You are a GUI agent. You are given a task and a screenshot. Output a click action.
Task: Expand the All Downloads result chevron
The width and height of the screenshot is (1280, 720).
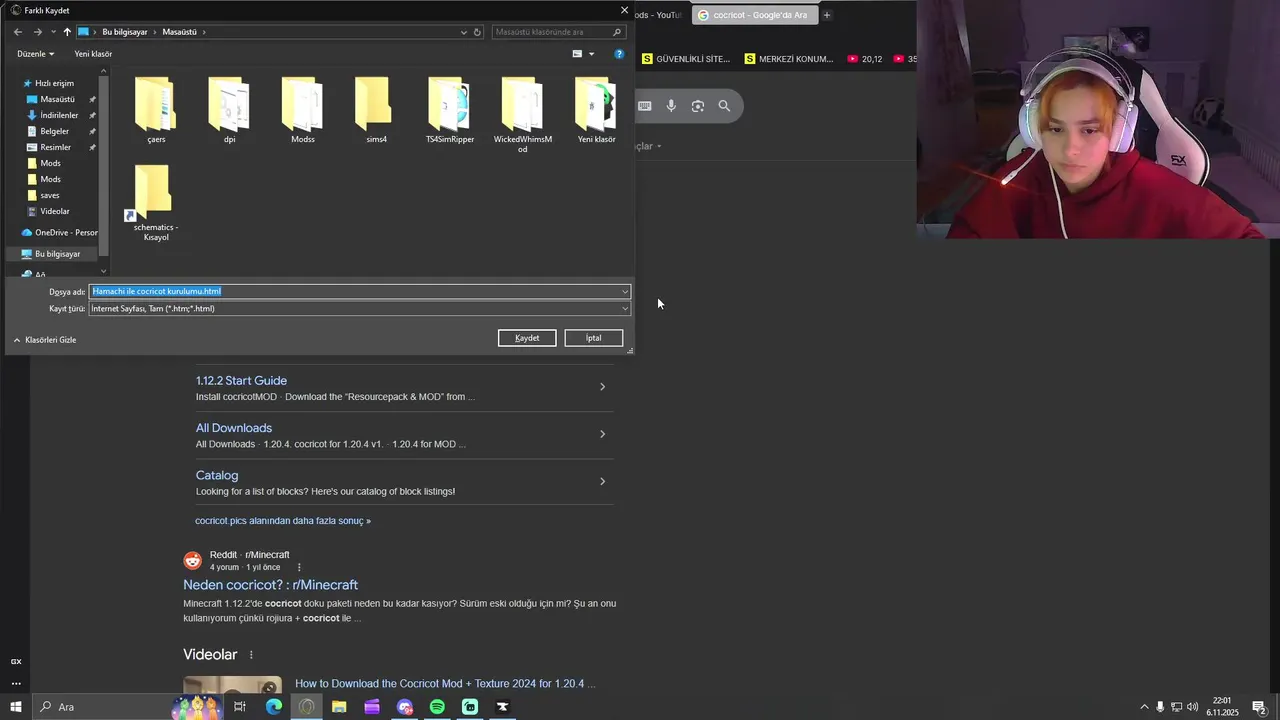coord(602,434)
